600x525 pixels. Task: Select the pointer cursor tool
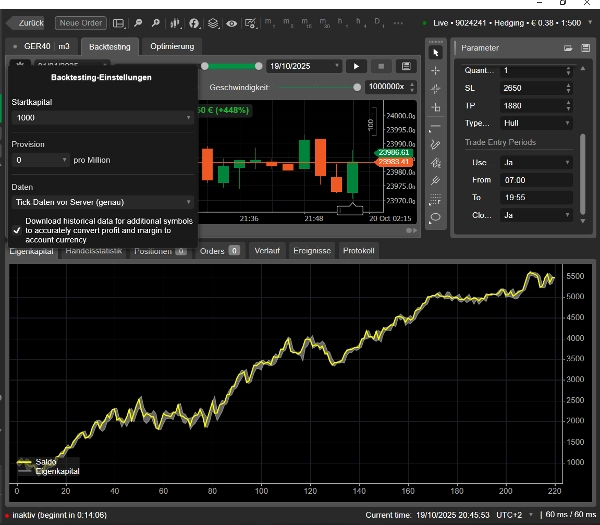coord(435,52)
